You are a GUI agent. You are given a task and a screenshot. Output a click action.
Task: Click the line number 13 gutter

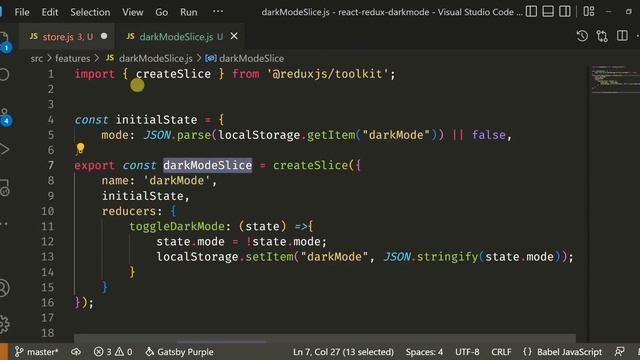point(48,257)
